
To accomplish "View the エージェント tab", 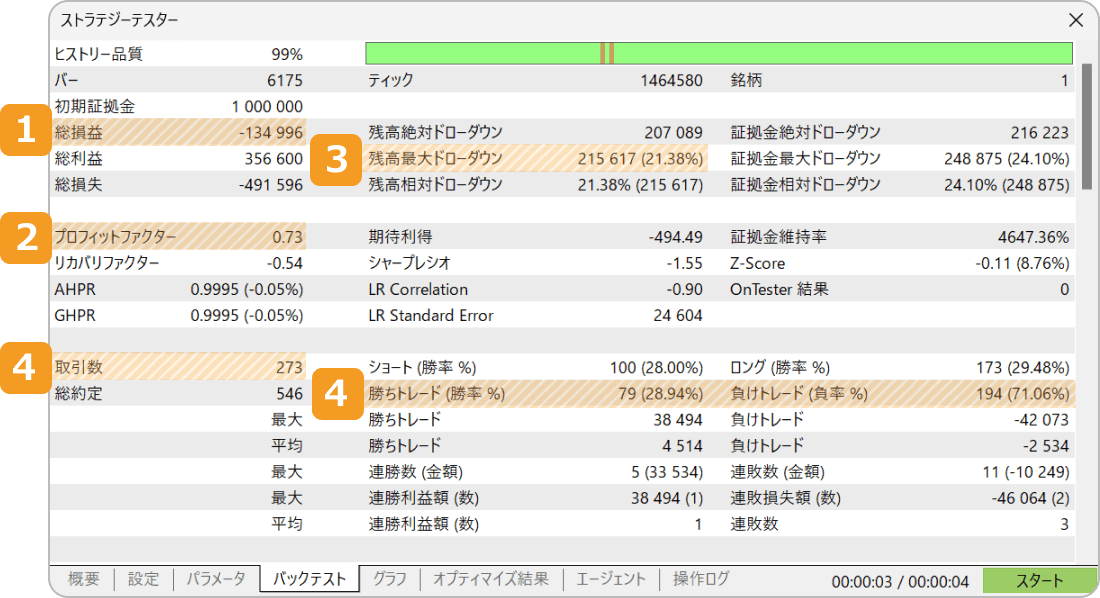I will click(x=610, y=577).
